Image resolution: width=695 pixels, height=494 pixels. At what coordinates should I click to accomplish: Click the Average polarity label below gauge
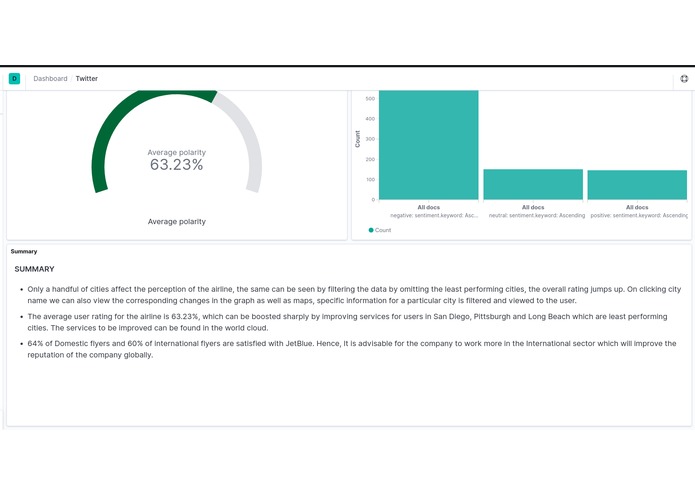click(177, 222)
